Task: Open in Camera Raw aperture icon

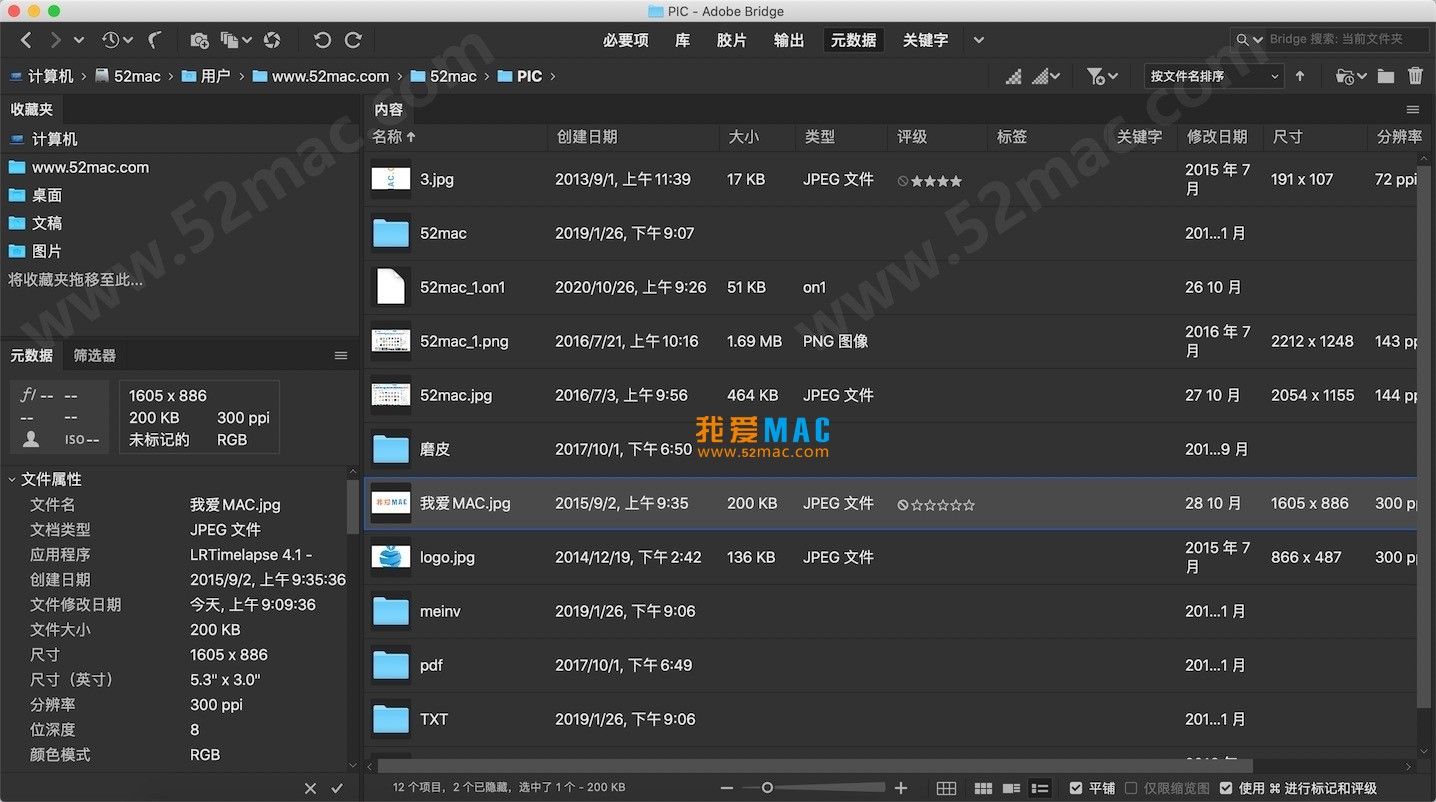Action: pyautogui.click(x=271, y=40)
